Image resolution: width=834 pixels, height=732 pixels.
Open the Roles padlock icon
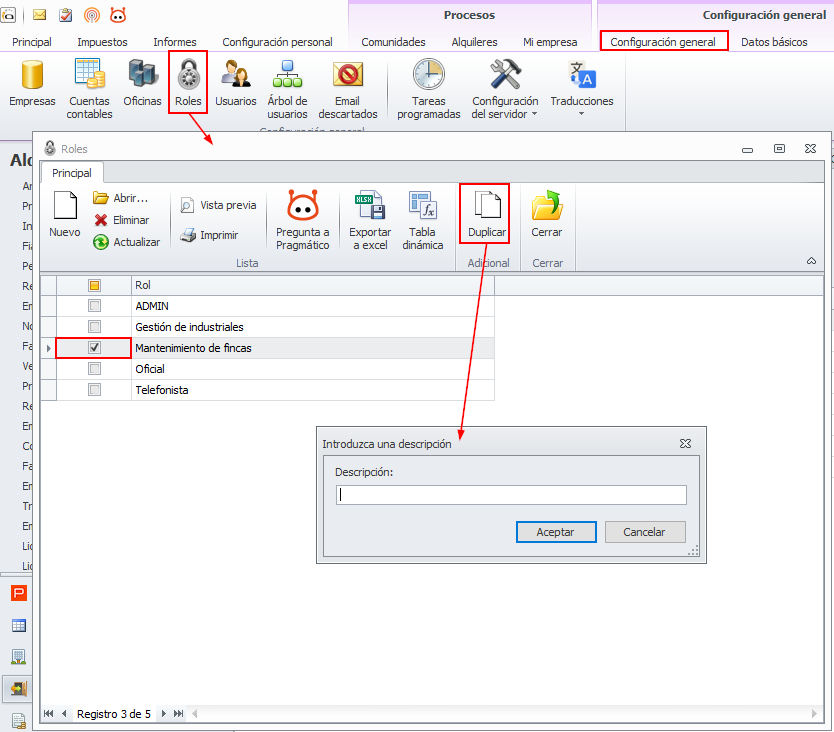188,74
